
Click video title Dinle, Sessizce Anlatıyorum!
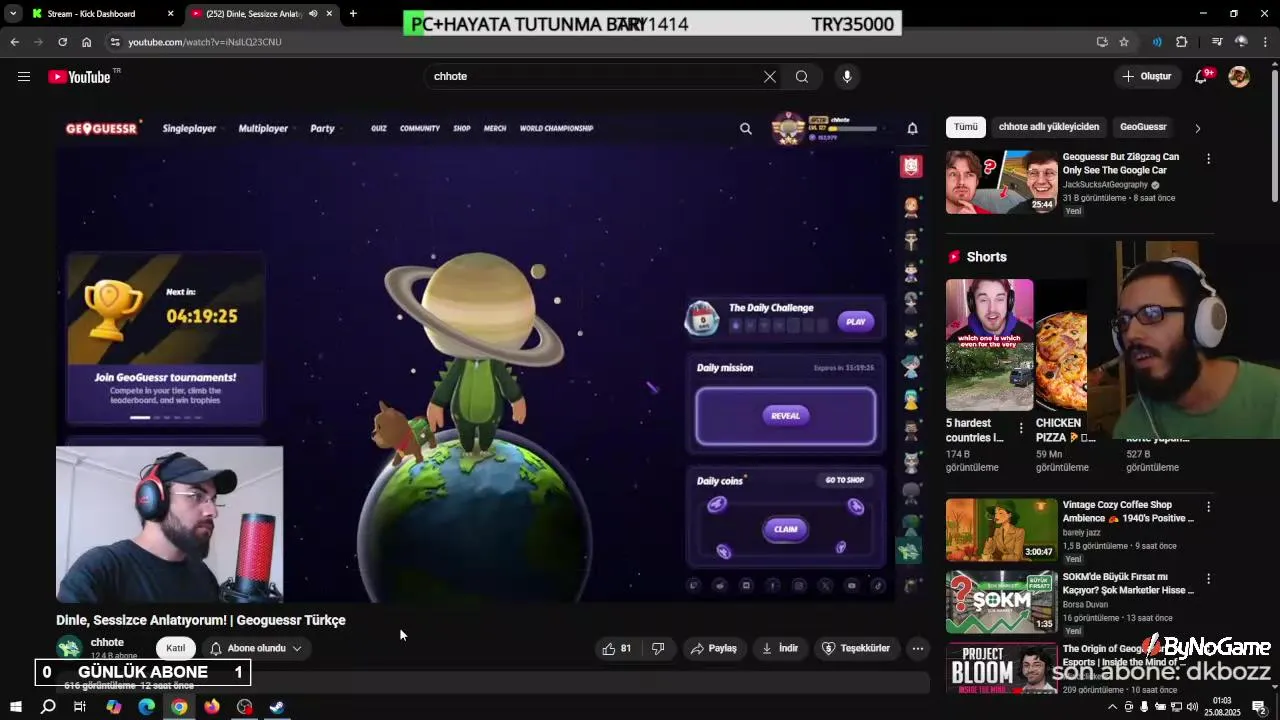(x=201, y=620)
